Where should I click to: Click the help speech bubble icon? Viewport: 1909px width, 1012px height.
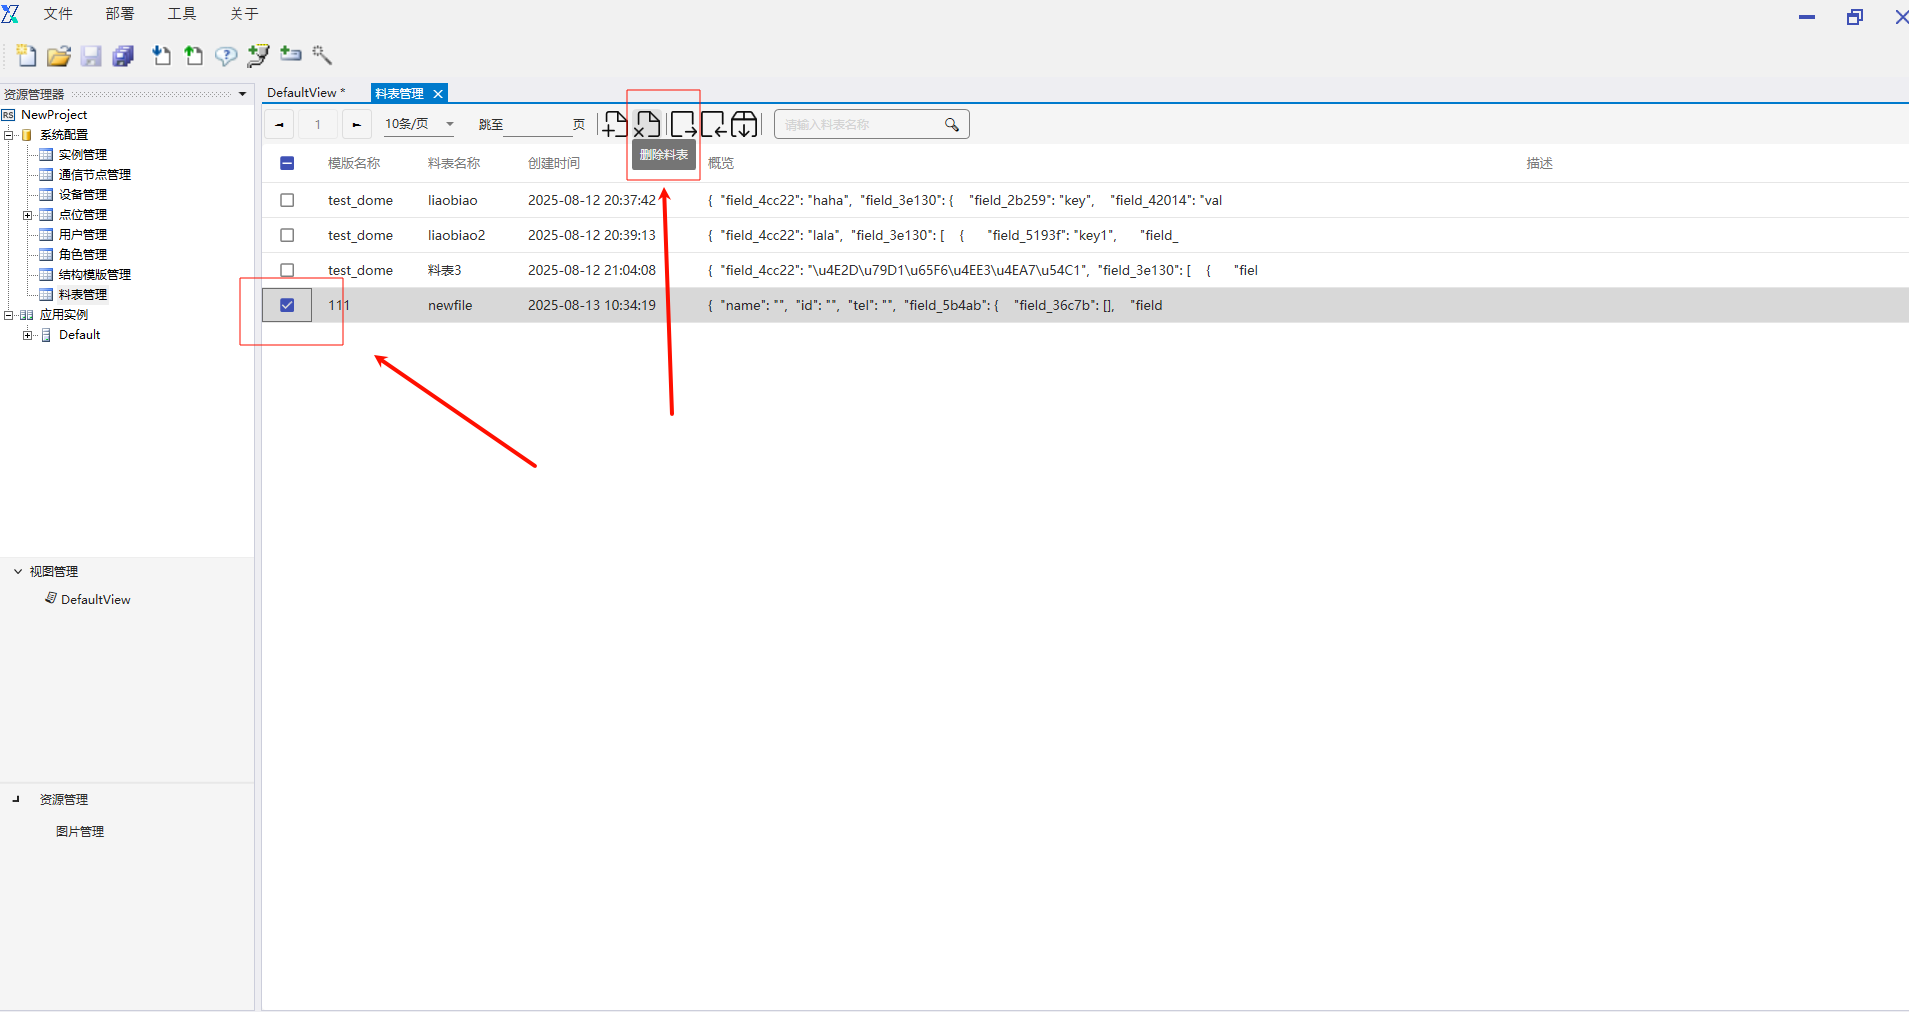pyautogui.click(x=226, y=56)
